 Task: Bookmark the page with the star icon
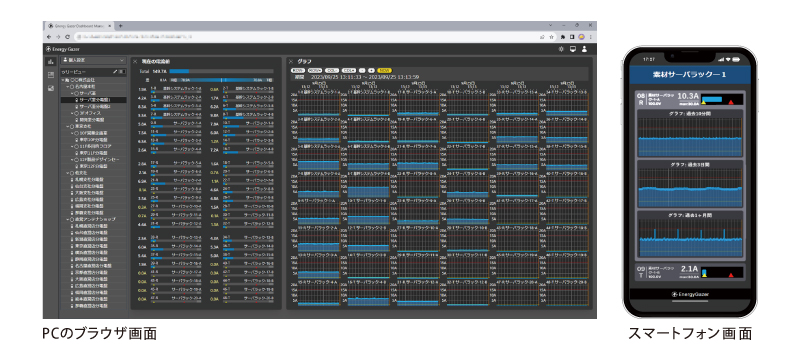click(x=552, y=37)
